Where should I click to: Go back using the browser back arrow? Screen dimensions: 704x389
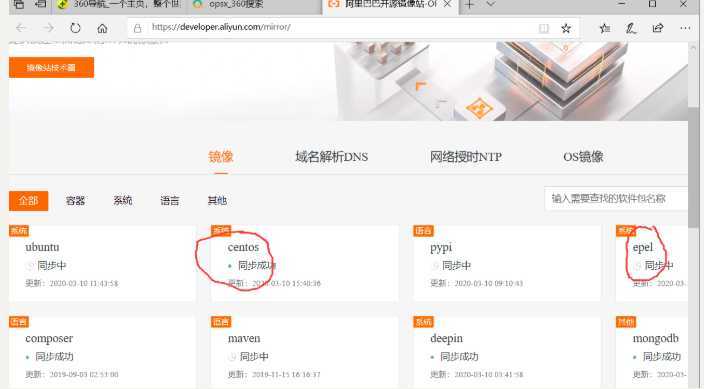[21, 28]
